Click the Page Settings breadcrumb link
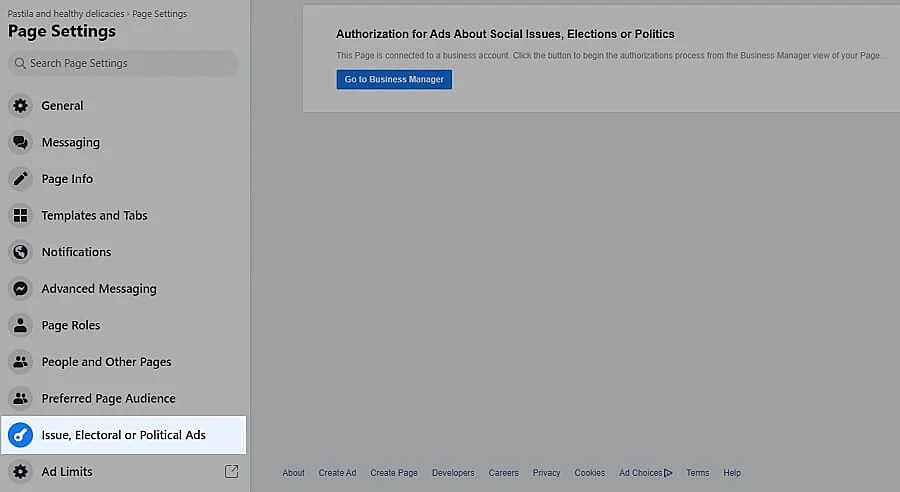The width and height of the screenshot is (900, 492). [161, 14]
